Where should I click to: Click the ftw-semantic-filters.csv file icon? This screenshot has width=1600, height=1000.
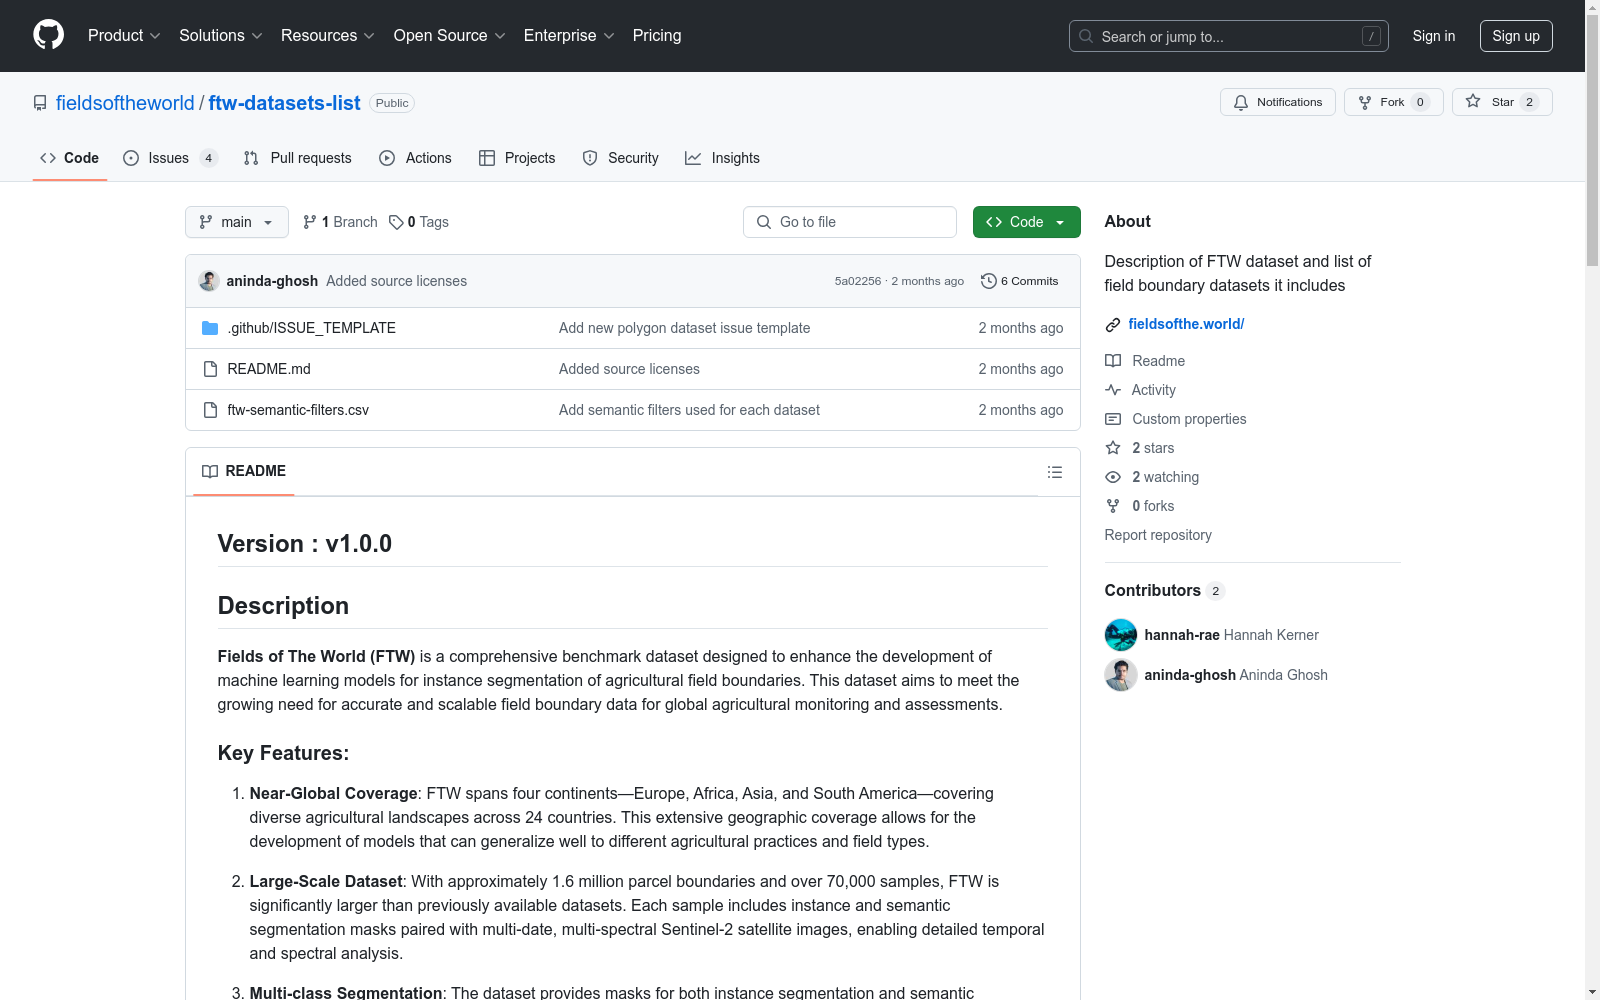pos(210,410)
